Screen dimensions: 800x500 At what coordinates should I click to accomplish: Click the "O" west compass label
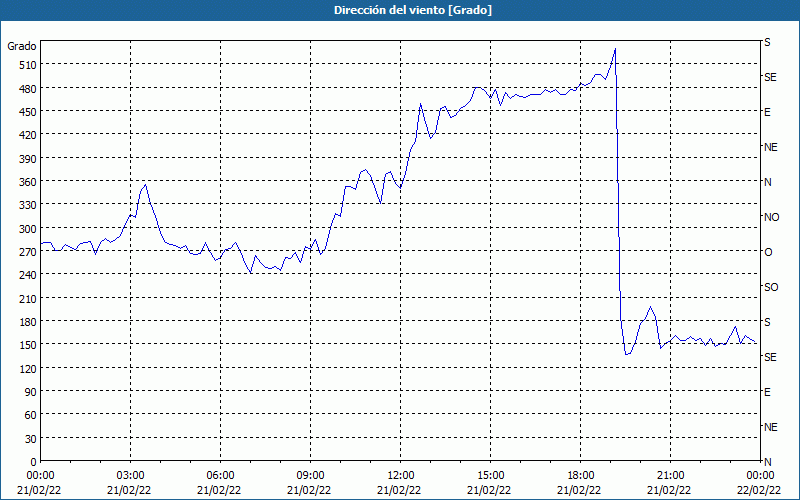(x=768, y=252)
